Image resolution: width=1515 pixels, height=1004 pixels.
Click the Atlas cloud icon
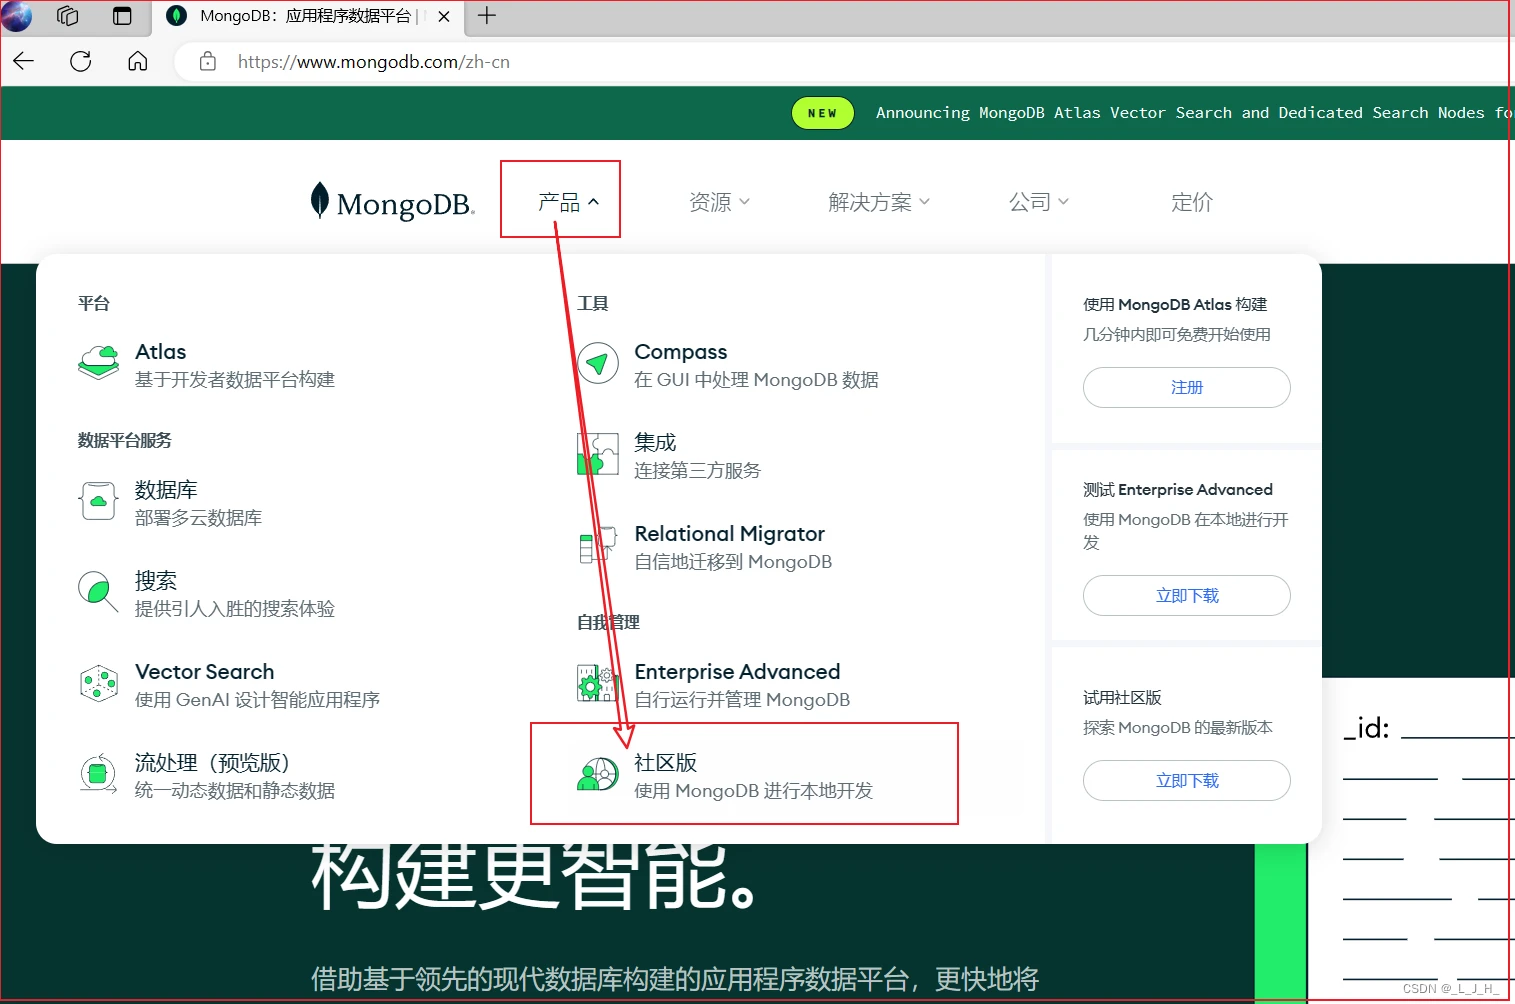coord(98,362)
